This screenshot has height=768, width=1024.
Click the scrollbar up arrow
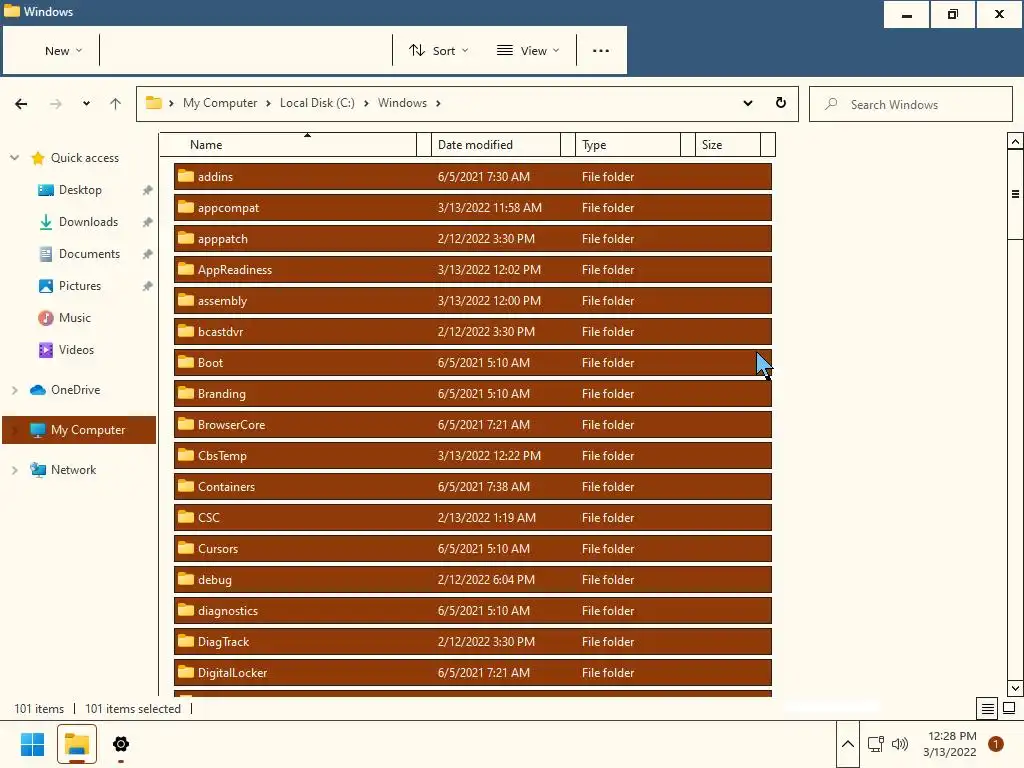(1015, 142)
